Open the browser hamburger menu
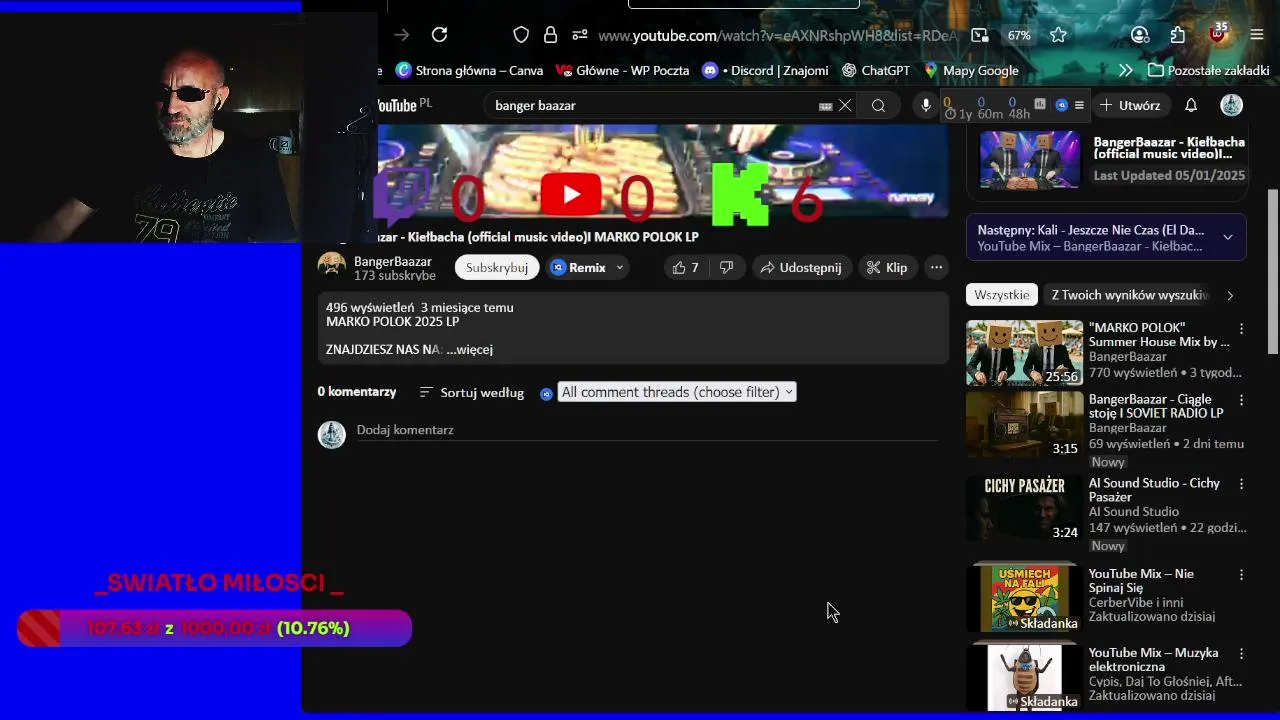 (x=1257, y=35)
